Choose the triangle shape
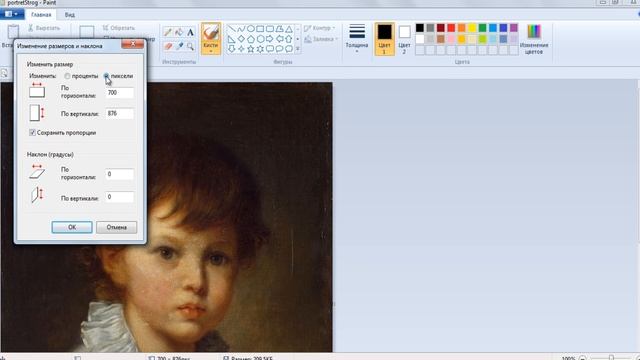This screenshot has height=360, width=640. [289, 29]
